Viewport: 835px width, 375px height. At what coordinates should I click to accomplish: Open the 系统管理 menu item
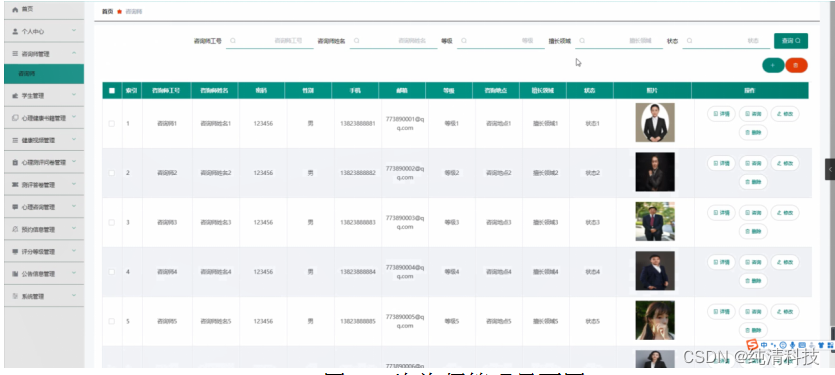pos(44,296)
